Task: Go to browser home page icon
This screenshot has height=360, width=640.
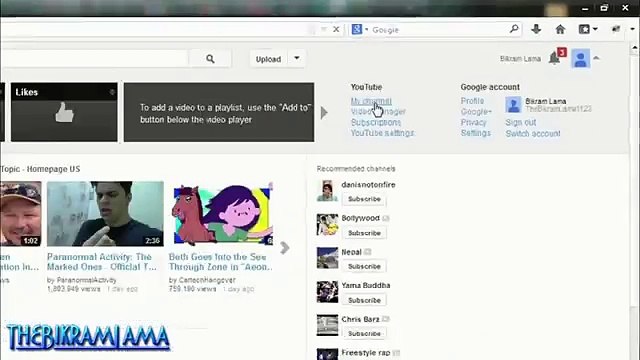Action: 560,29
